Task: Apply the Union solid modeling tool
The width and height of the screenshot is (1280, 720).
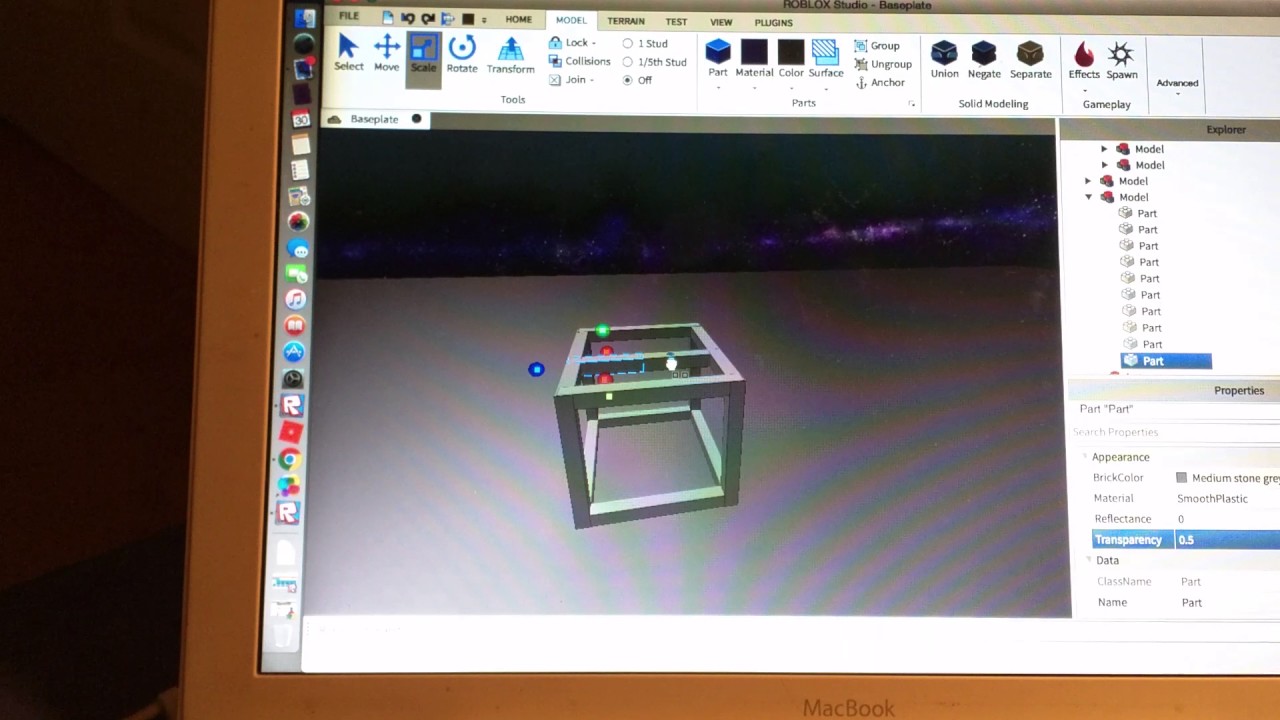Action: (944, 59)
